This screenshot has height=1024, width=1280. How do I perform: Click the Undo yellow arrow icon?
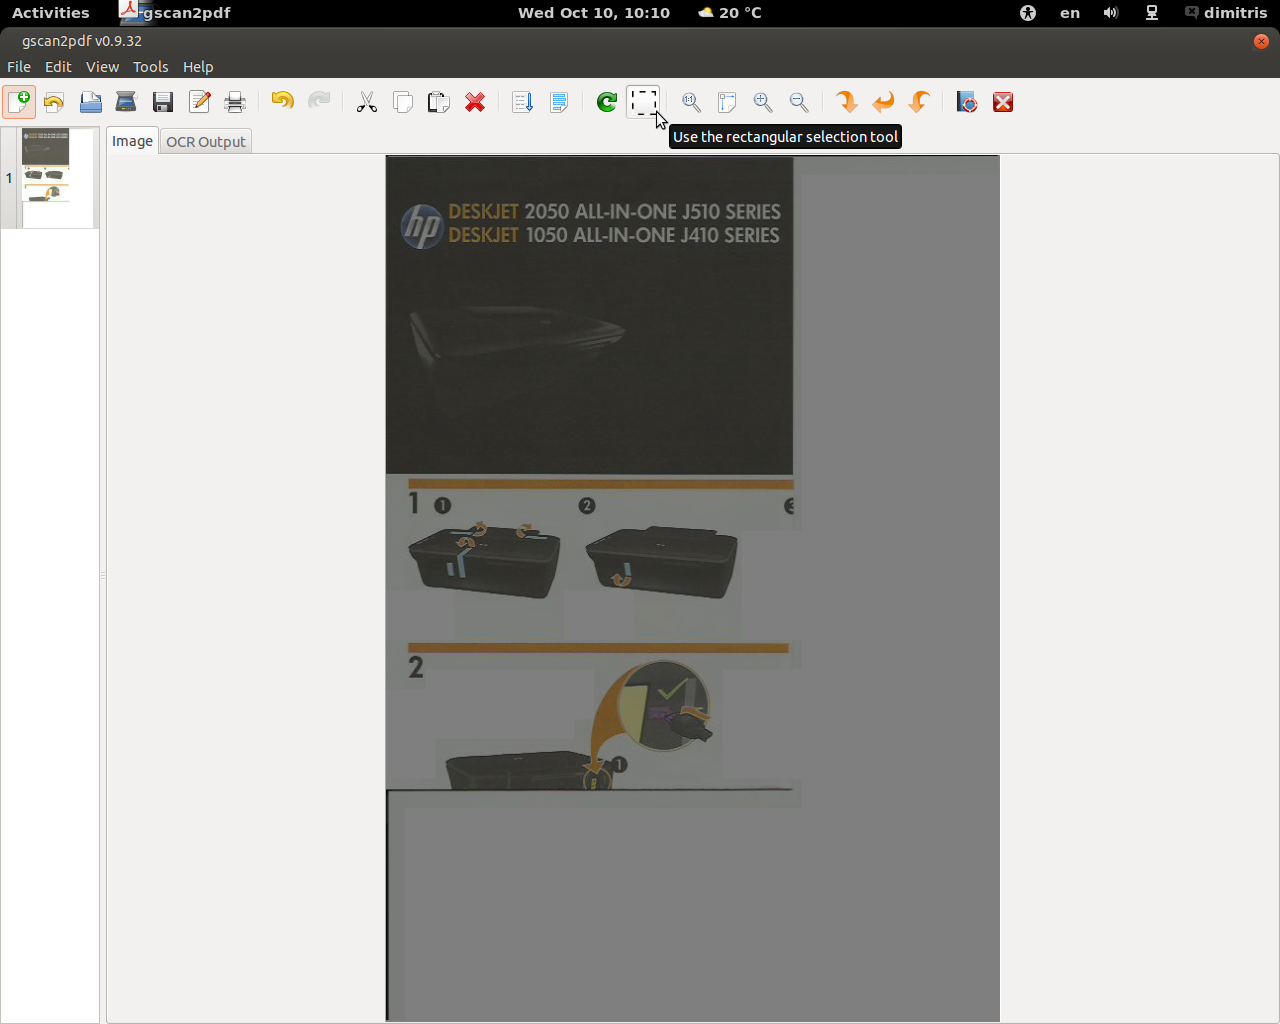tap(282, 101)
